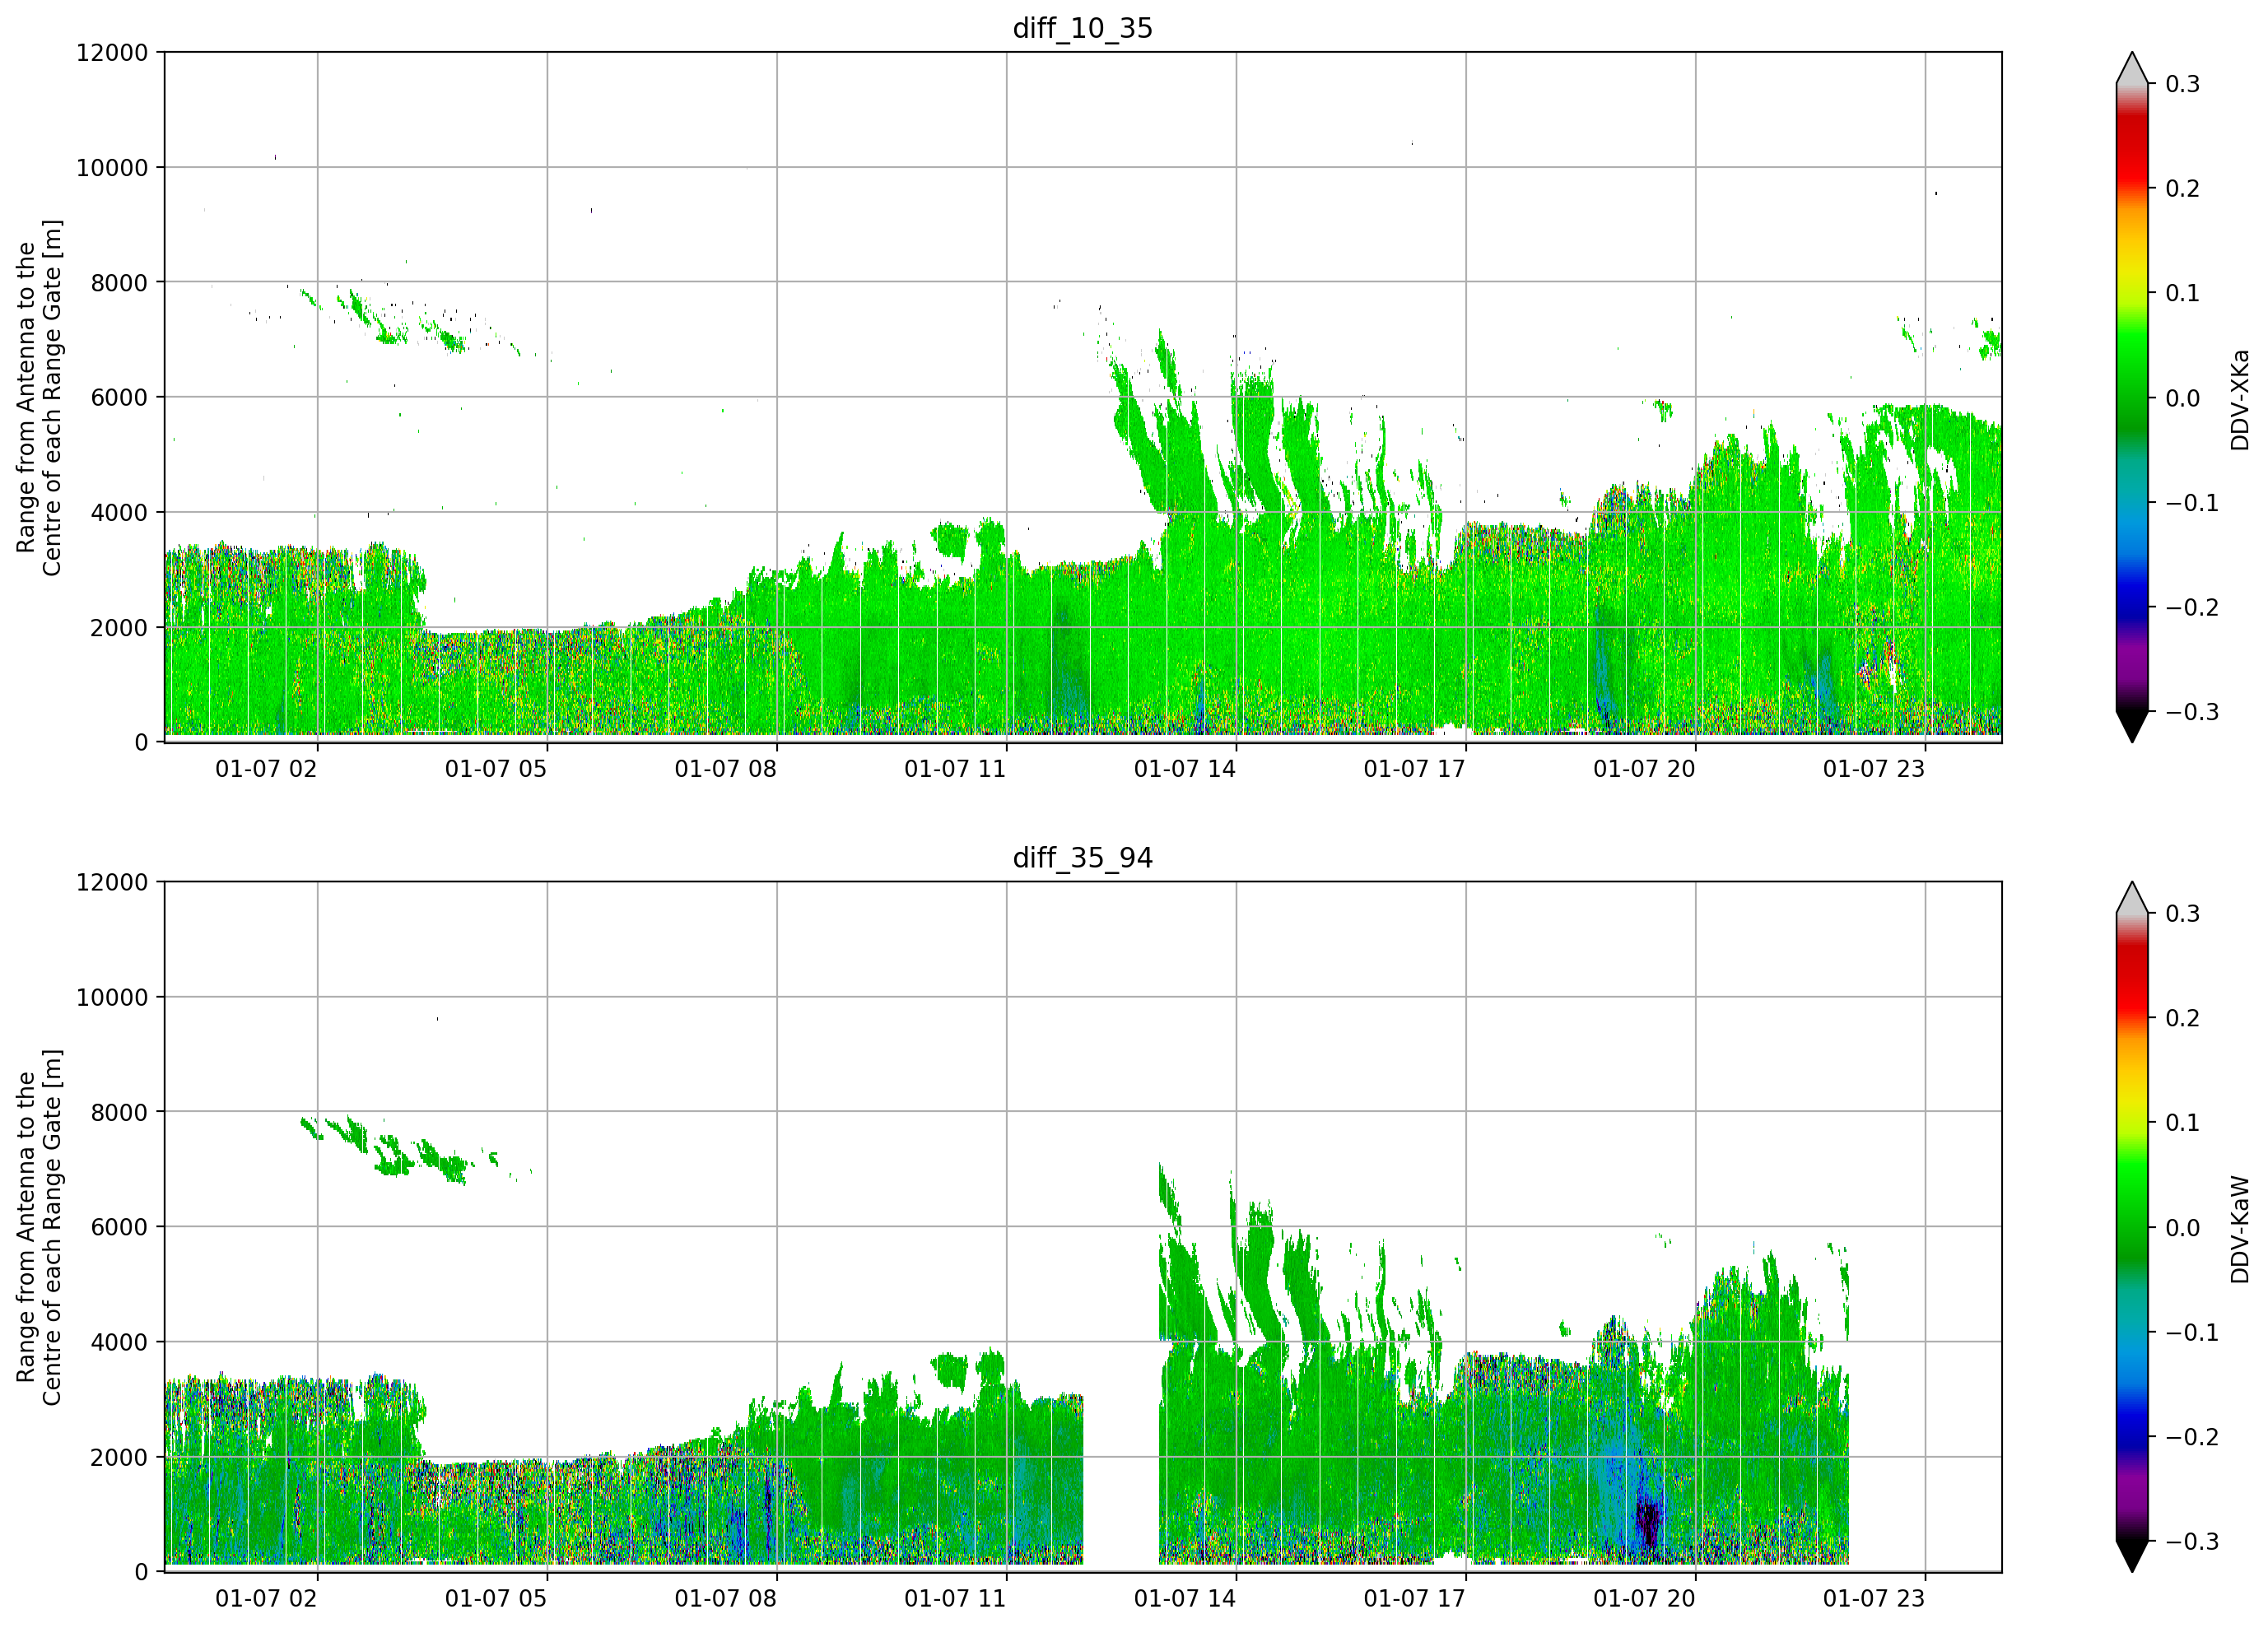Screen dimensions: 2268x1628
Task: Click the '01-07 14' x-tick on diff_35_94
Action: [x=1185, y=1599]
